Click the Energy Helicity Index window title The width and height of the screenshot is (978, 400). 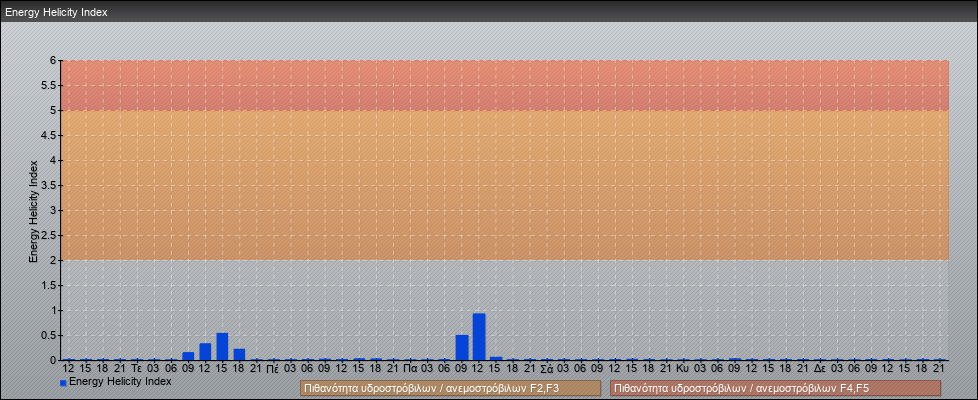(56, 12)
